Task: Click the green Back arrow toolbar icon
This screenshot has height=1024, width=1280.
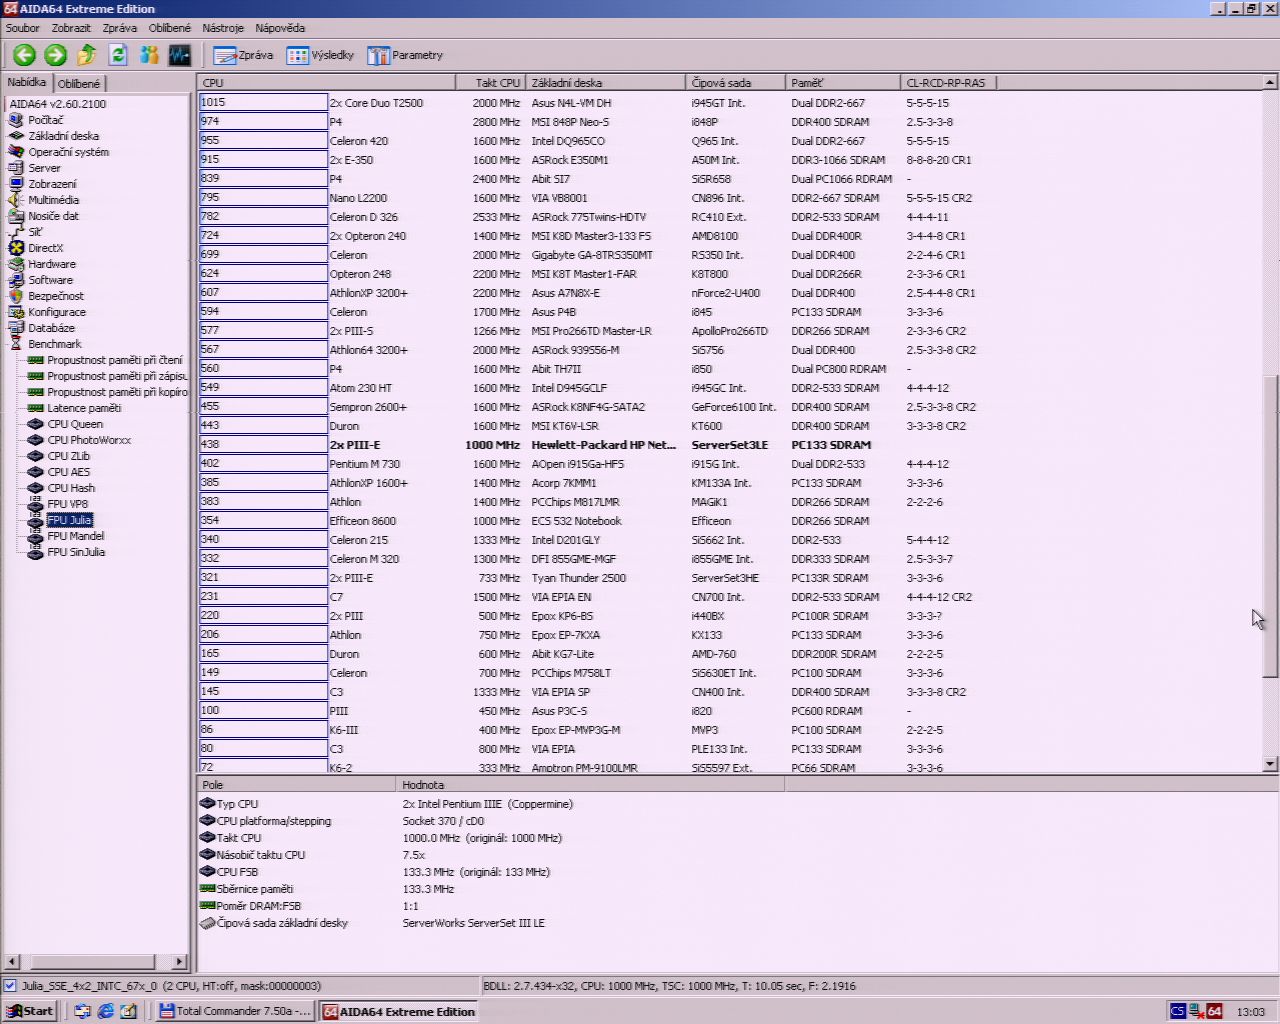Action: point(24,55)
